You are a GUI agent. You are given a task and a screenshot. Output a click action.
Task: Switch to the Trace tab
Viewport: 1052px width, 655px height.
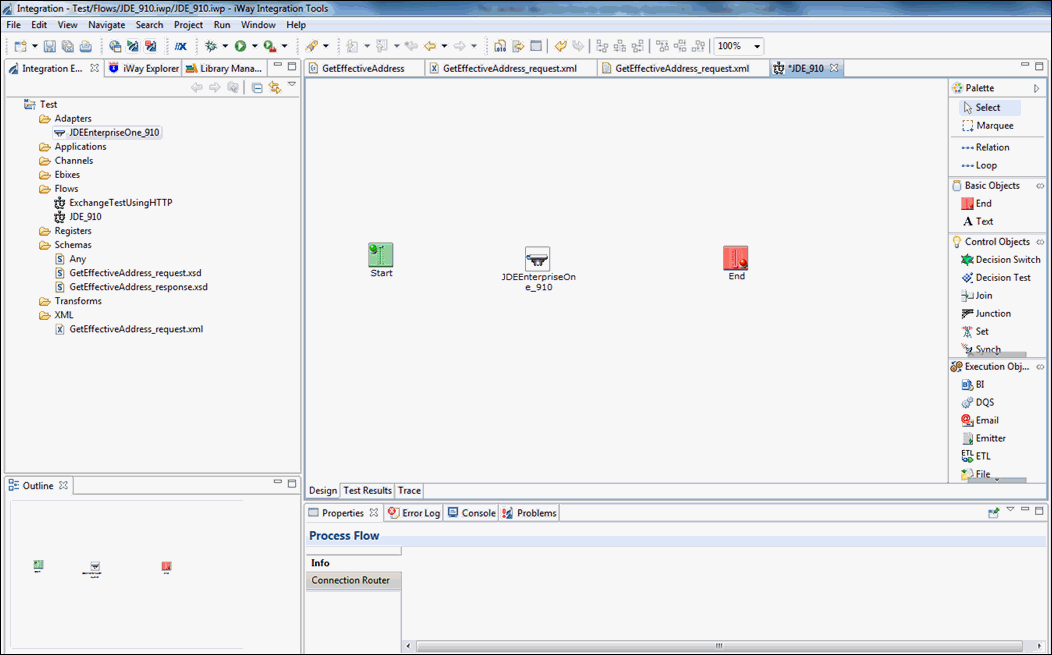pos(409,491)
